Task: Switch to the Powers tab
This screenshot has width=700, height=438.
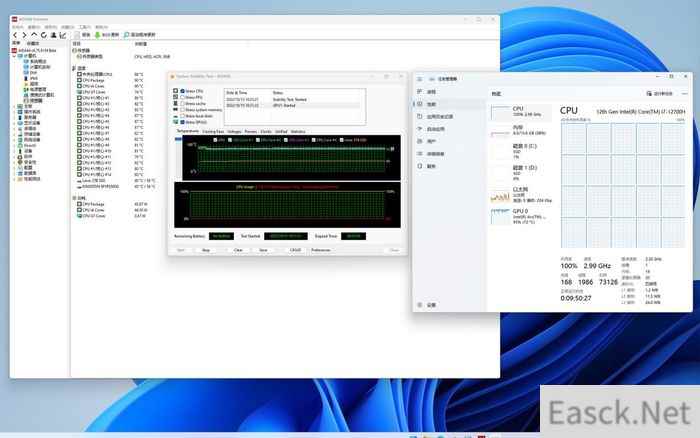Action: coord(250,132)
